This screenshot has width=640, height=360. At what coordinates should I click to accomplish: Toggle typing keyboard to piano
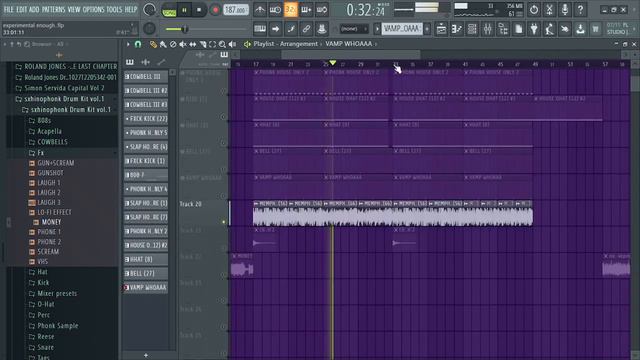pos(260,29)
